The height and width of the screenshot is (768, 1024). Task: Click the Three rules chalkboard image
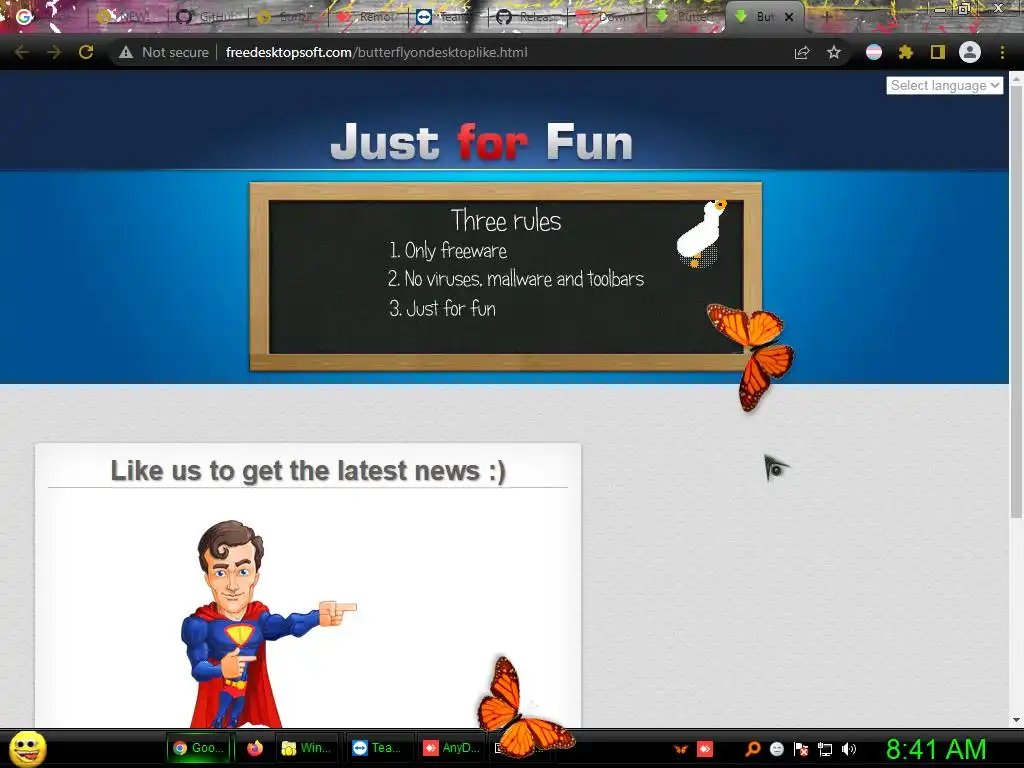click(505, 277)
